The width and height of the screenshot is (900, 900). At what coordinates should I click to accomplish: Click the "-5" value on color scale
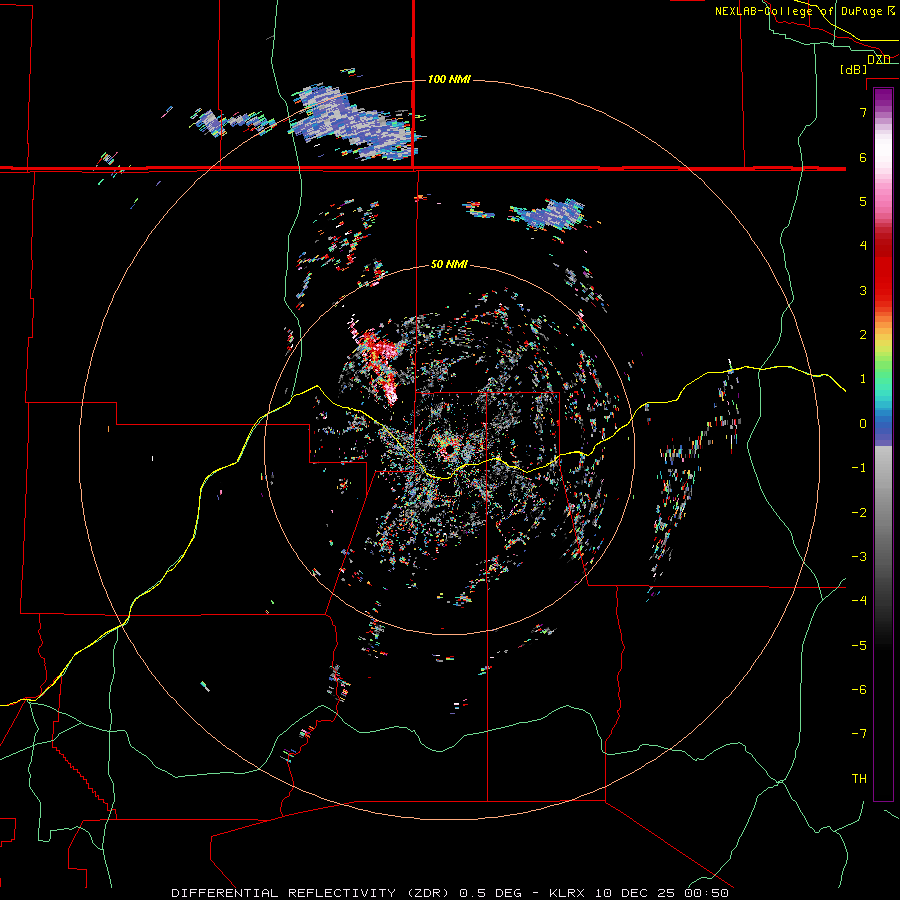click(x=859, y=646)
